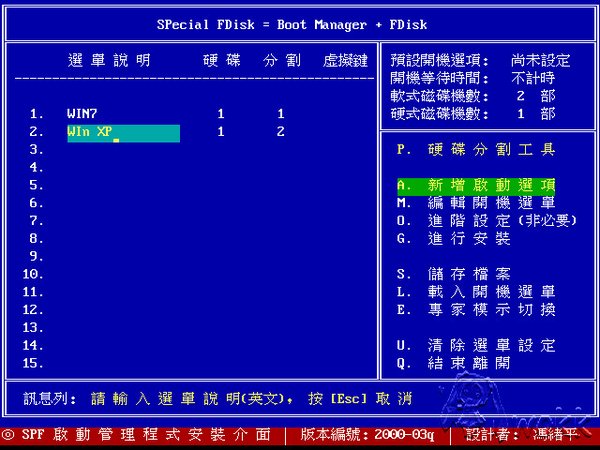Click the 版本編號: 2000-03q status entry

[368, 435]
